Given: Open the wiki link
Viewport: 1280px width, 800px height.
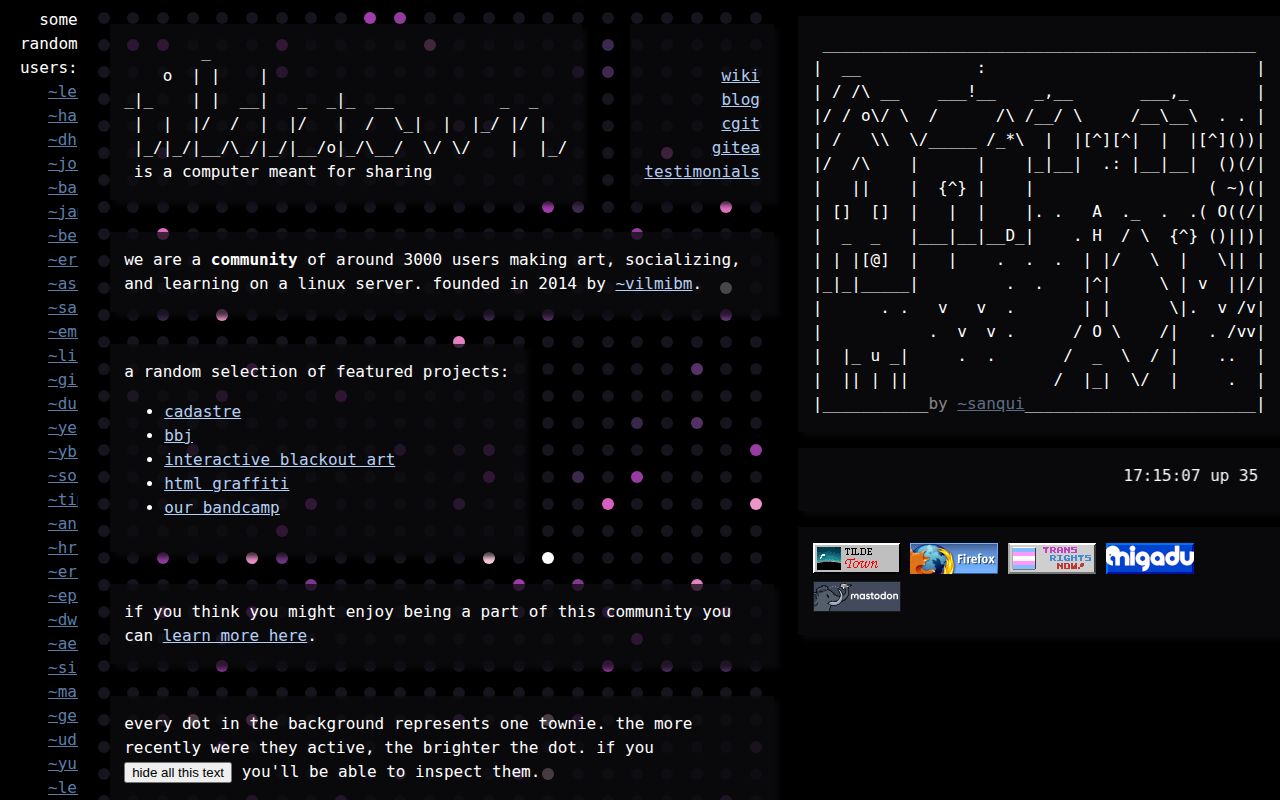Looking at the screenshot, I should pos(740,76).
